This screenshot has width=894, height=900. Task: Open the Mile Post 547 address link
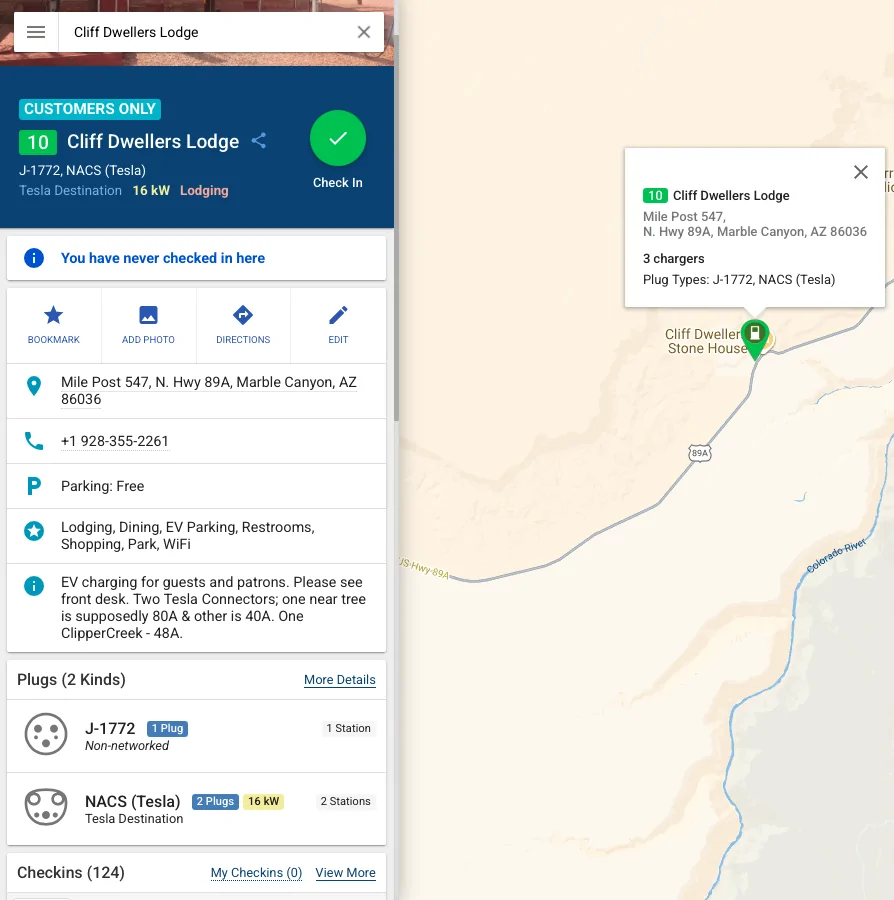[x=208, y=391]
